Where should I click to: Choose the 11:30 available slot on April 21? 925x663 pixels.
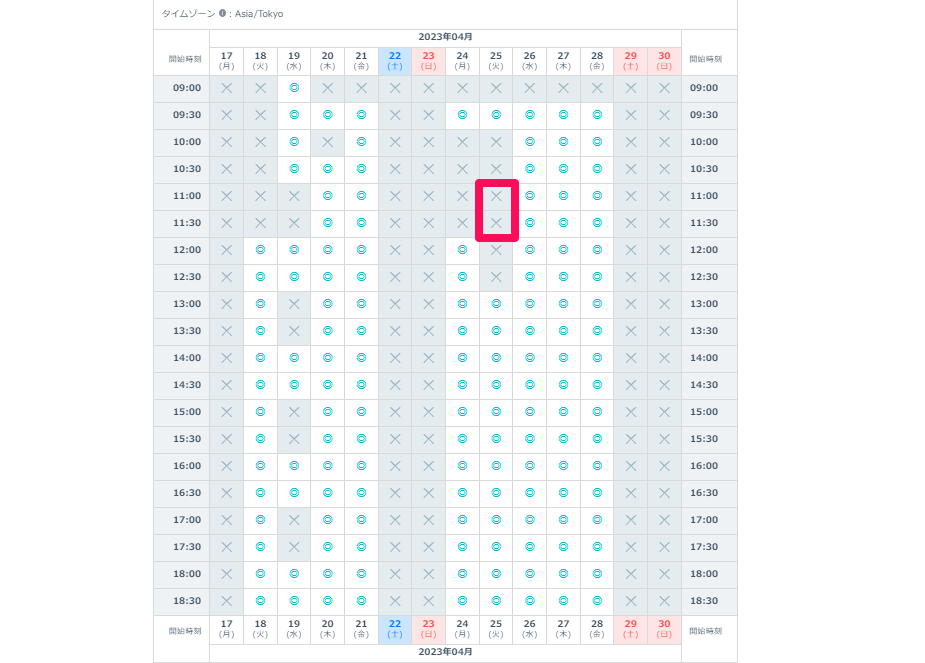[362, 223]
